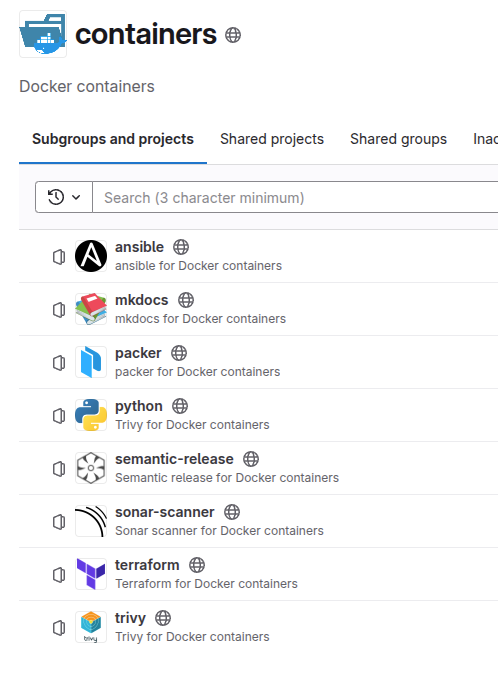The image size is (498, 689).
Task: Open the sonar-scanner project link
Action: 165,512
